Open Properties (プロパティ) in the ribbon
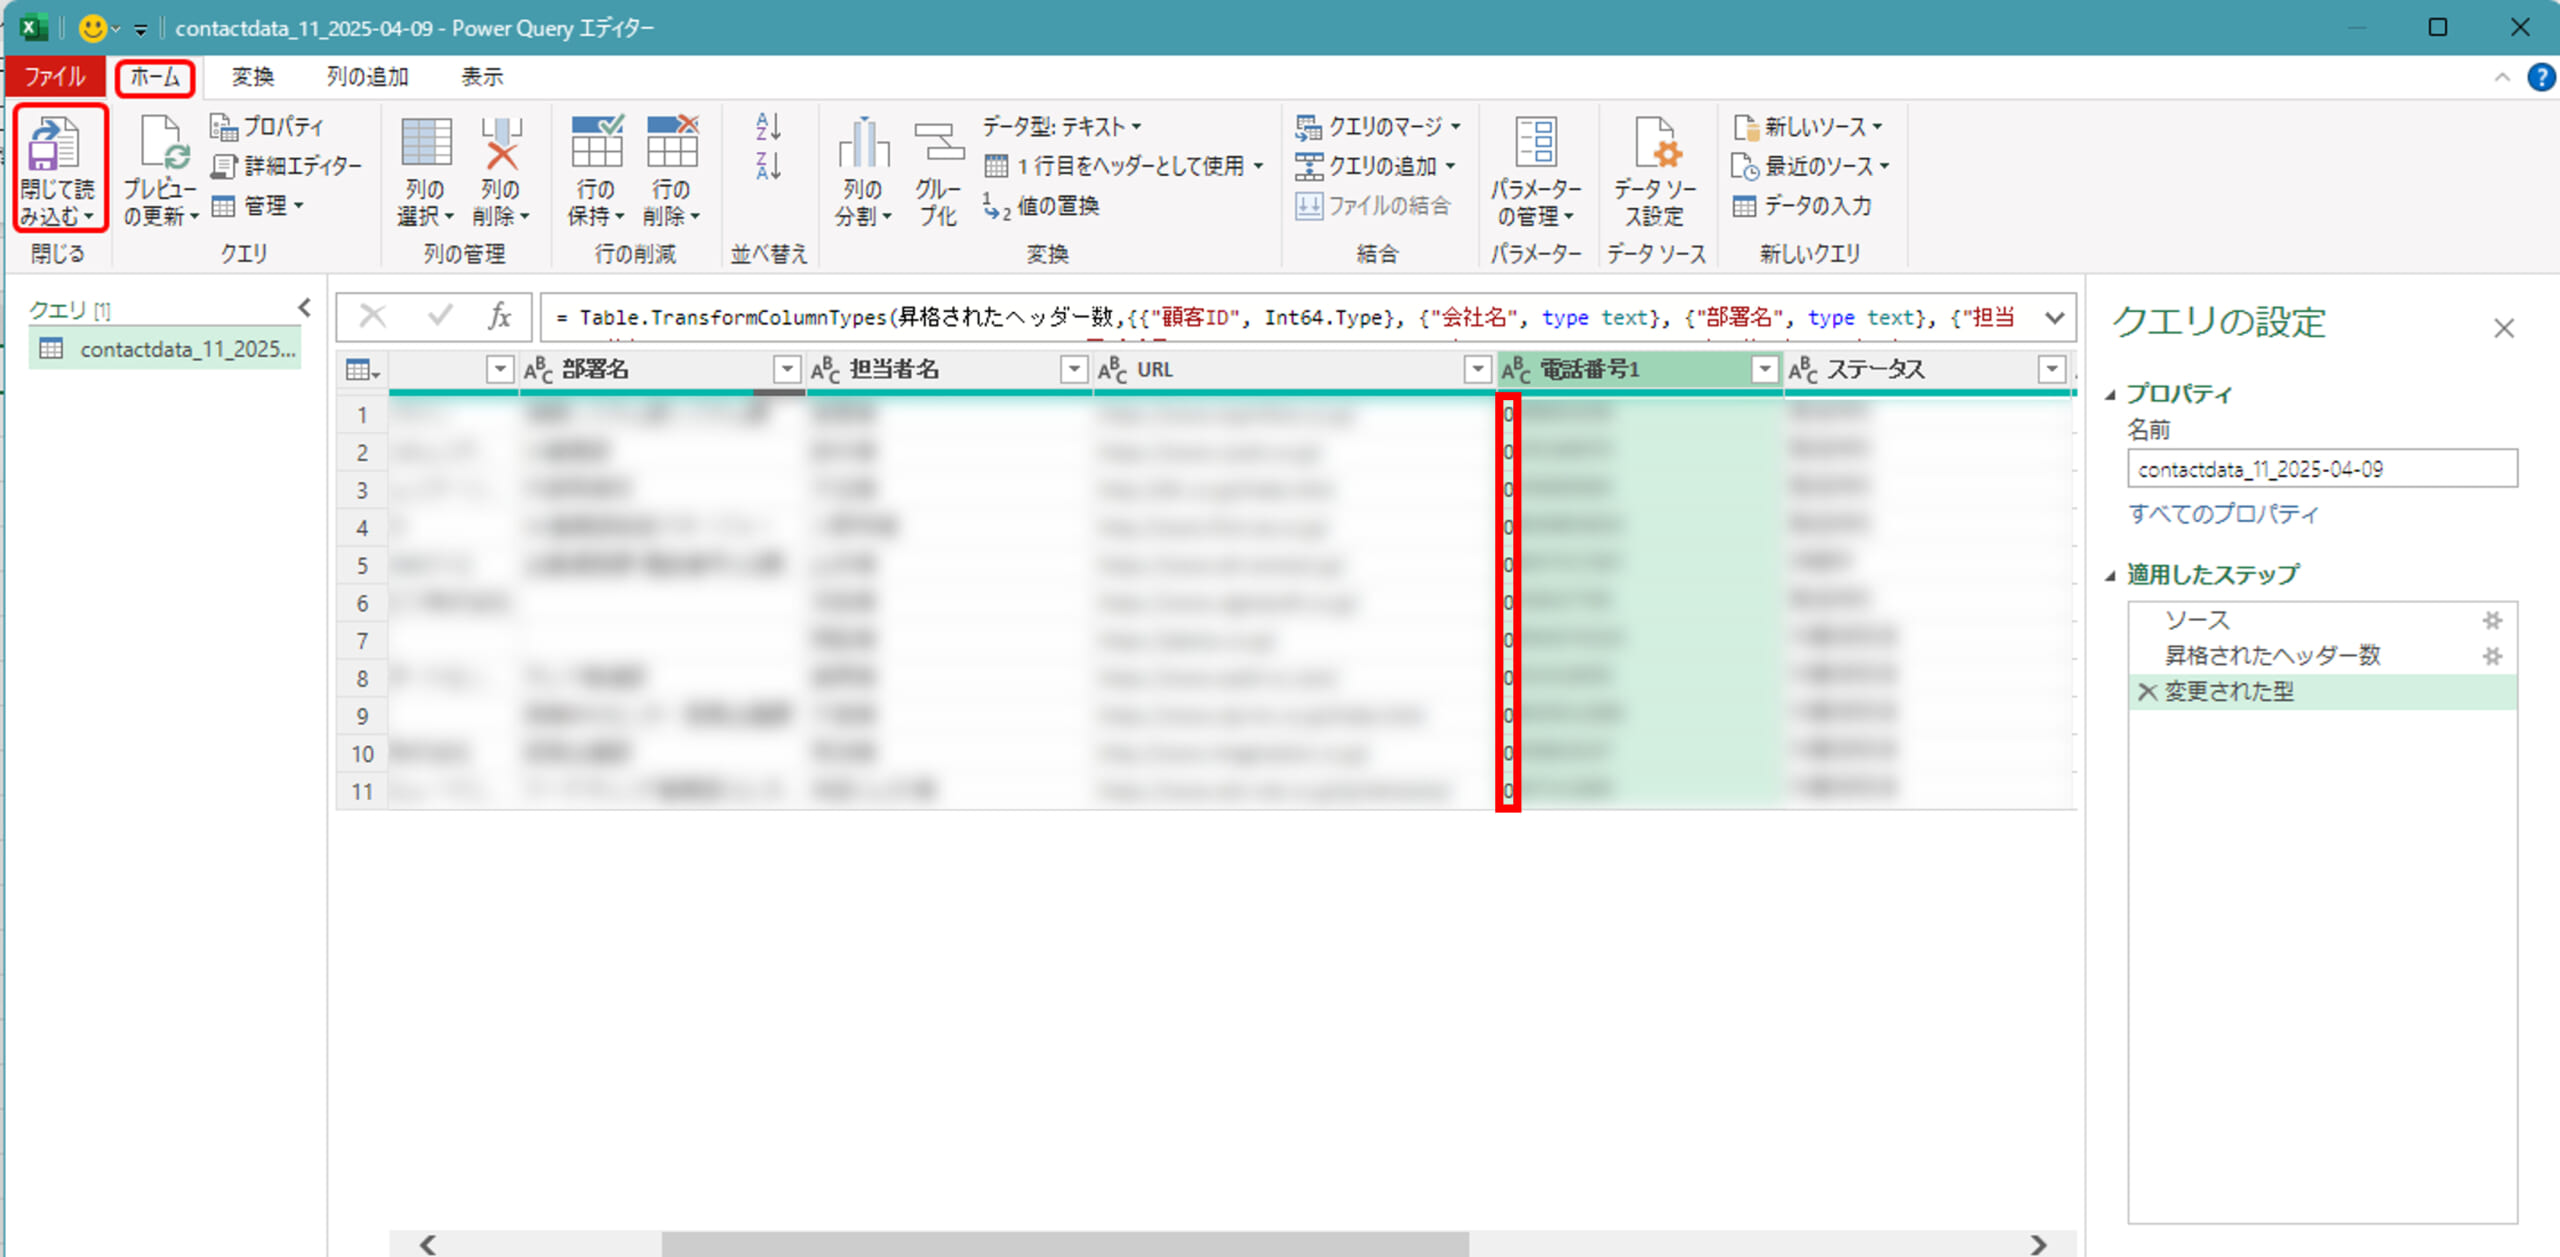This screenshot has height=1257, width=2560. tap(267, 127)
